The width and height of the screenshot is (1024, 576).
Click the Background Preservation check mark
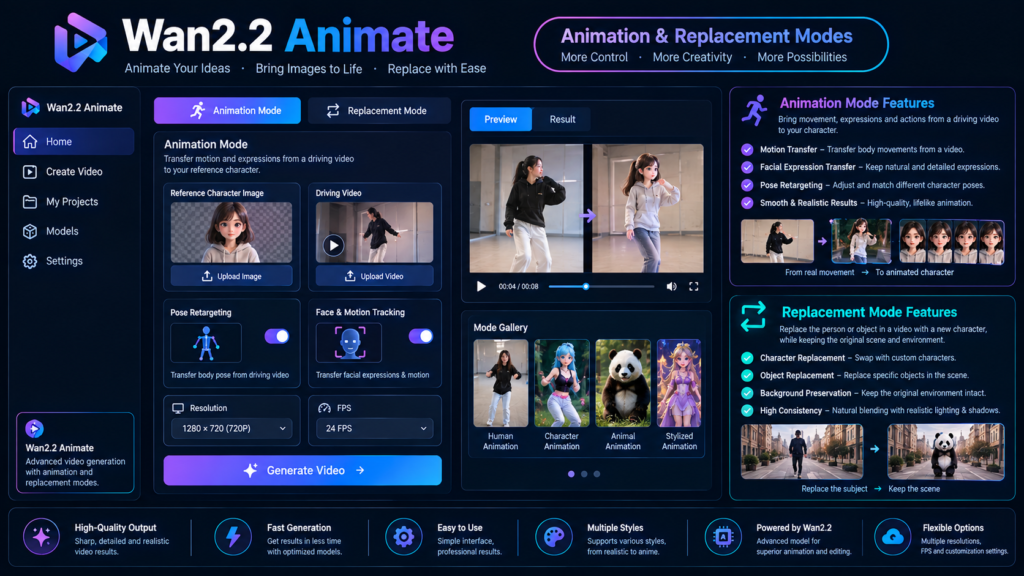click(747, 393)
